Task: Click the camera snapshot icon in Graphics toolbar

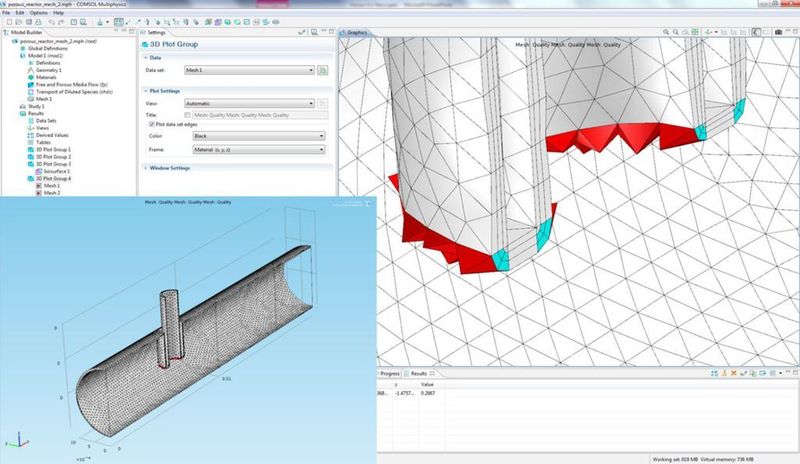Action: [x=779, y=32]
